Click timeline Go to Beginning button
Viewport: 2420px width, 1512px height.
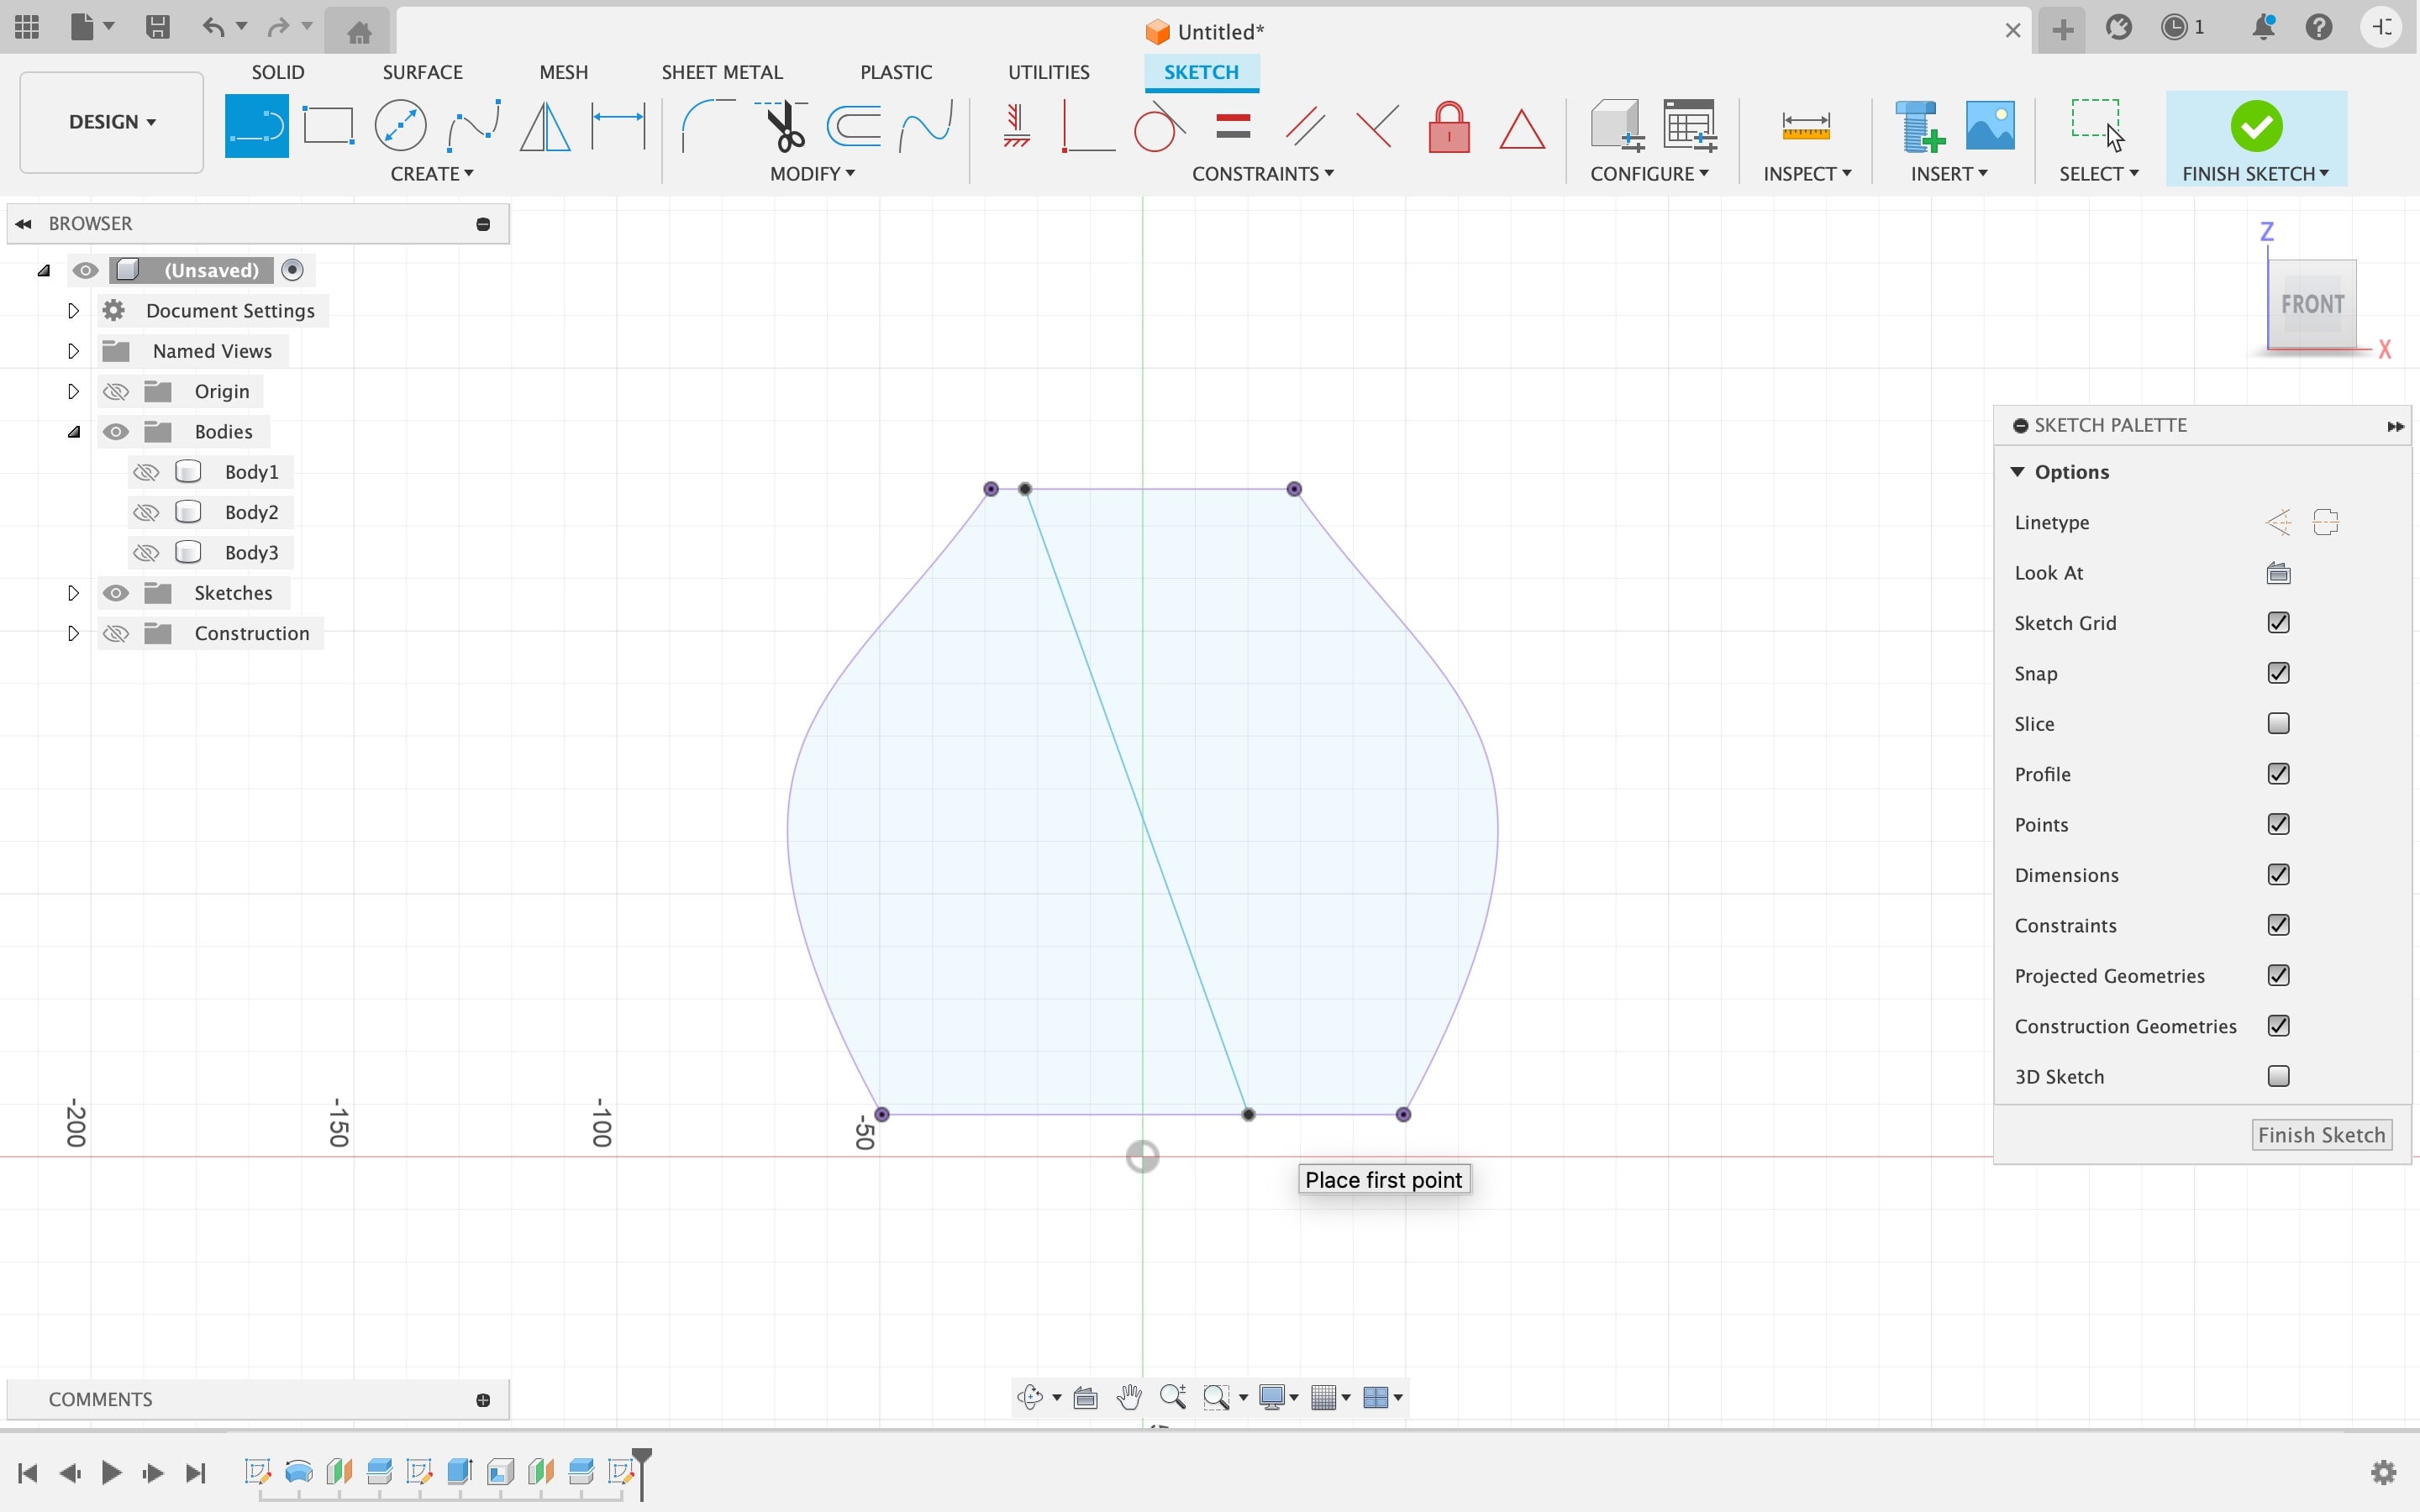click(x=28, y=1473)
